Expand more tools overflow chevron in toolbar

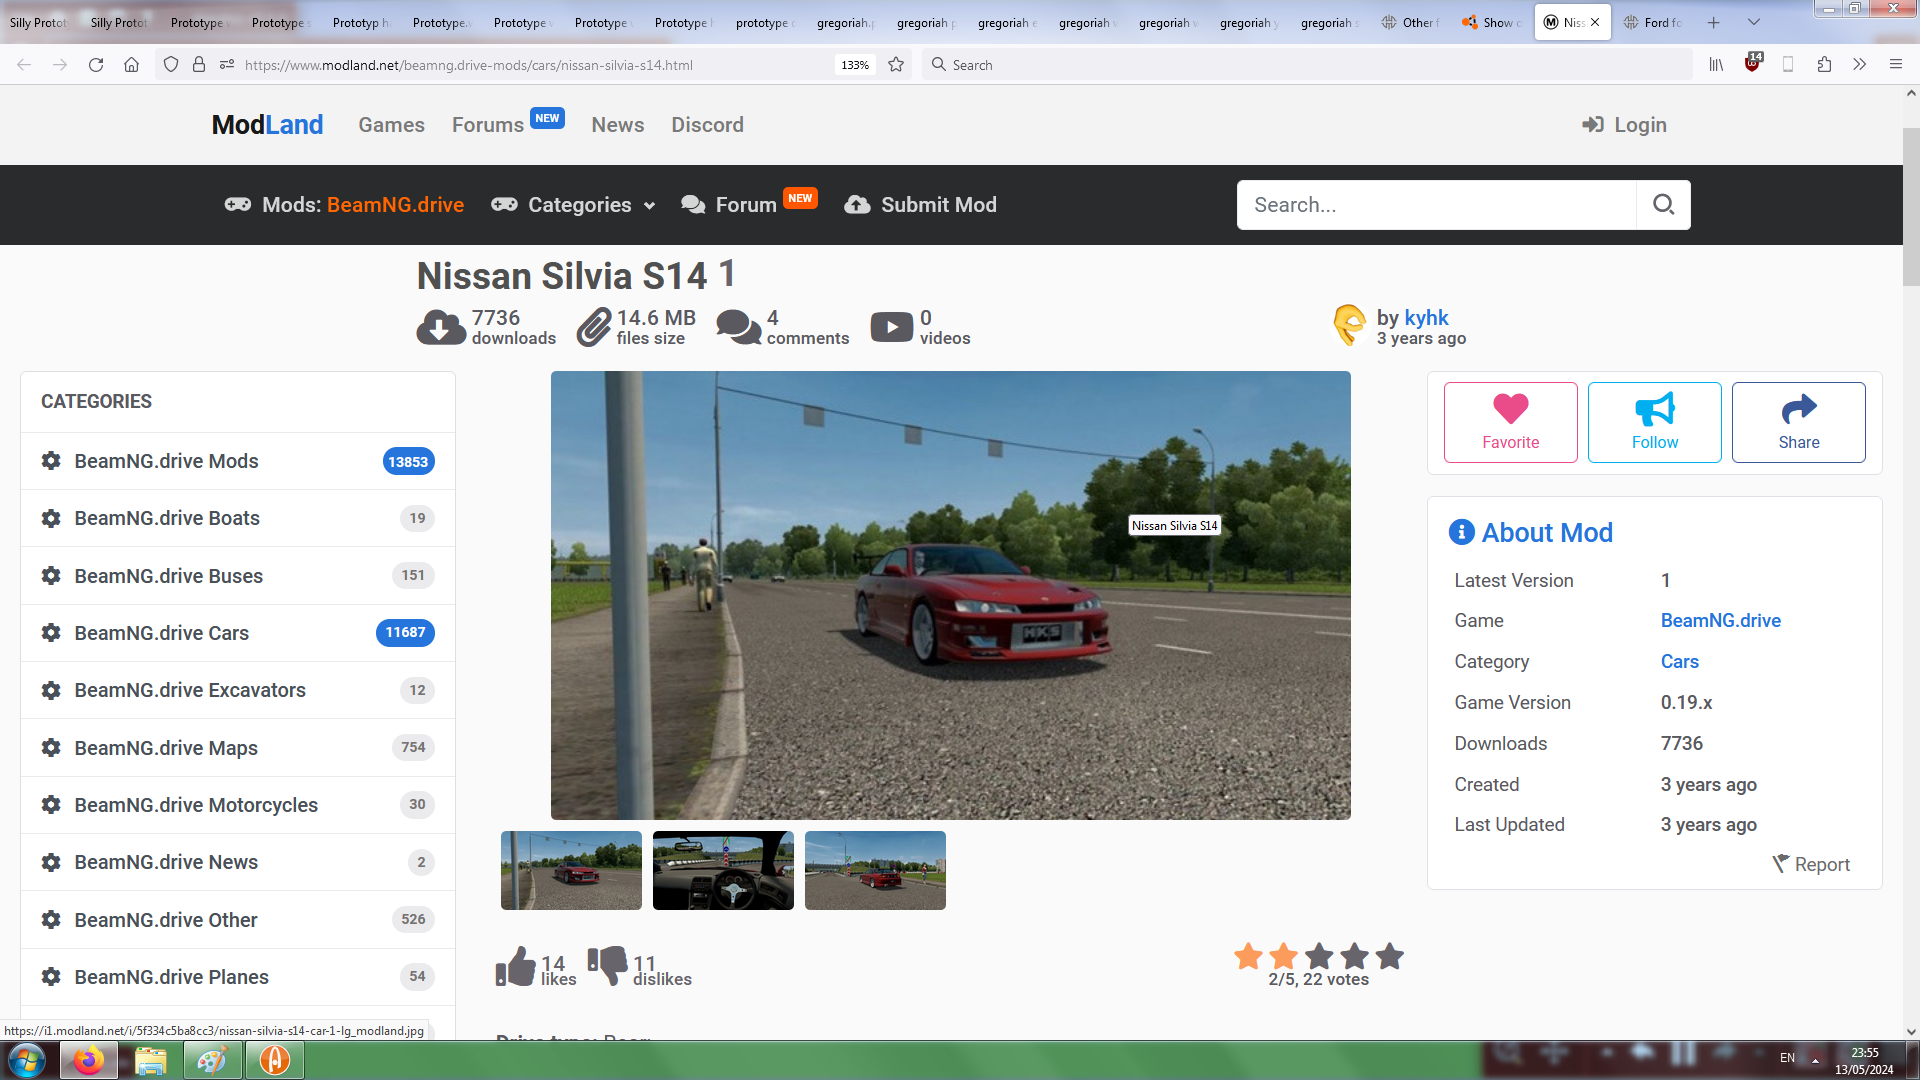click(x=1859, y=65)
